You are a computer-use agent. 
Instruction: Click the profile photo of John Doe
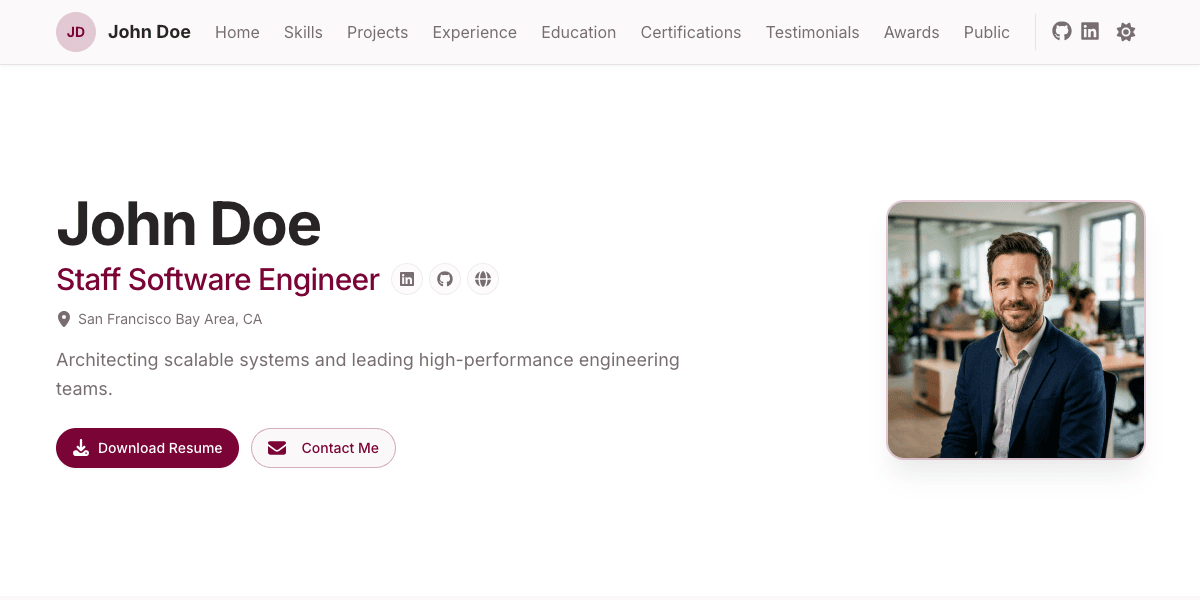[1015, 330]
